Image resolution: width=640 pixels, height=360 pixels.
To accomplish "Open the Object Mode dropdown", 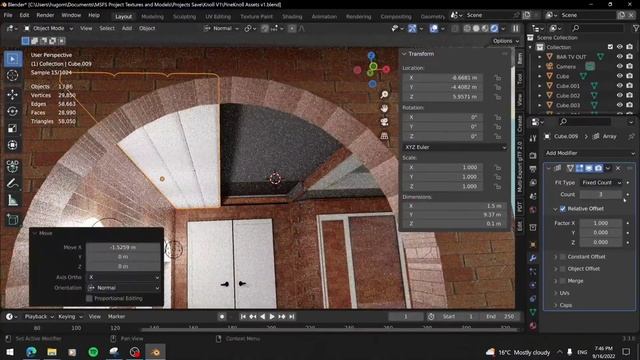I will pyautogui.click(x=48, y=29).
